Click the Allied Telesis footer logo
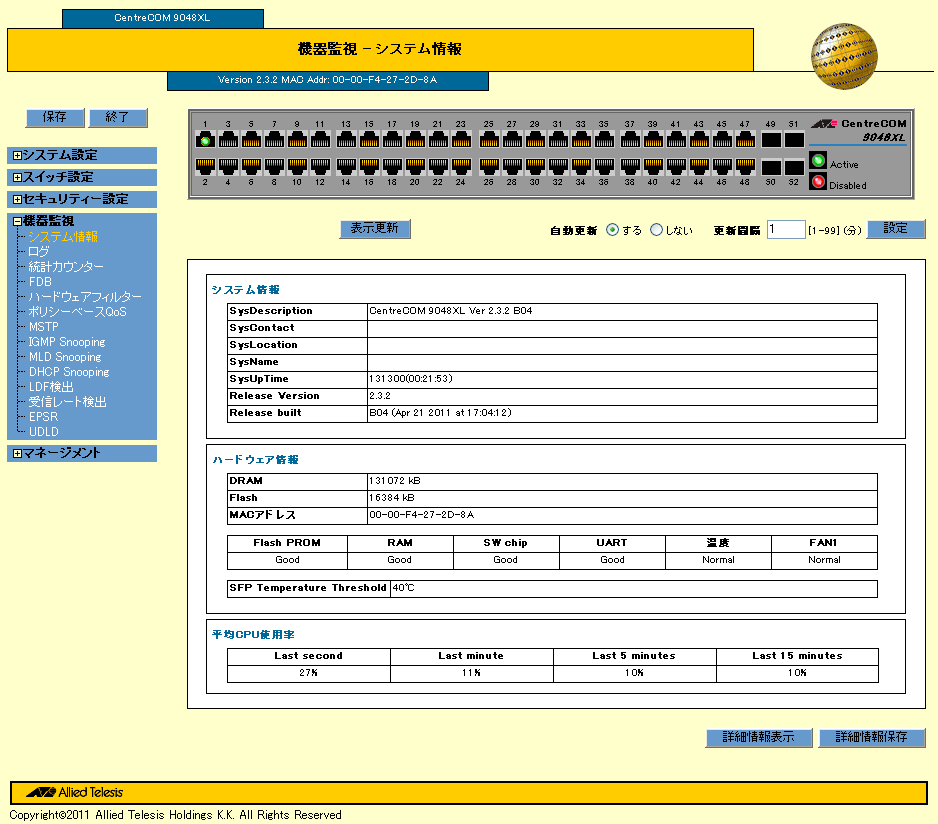The image size is (938, 824). coord(75,792)
